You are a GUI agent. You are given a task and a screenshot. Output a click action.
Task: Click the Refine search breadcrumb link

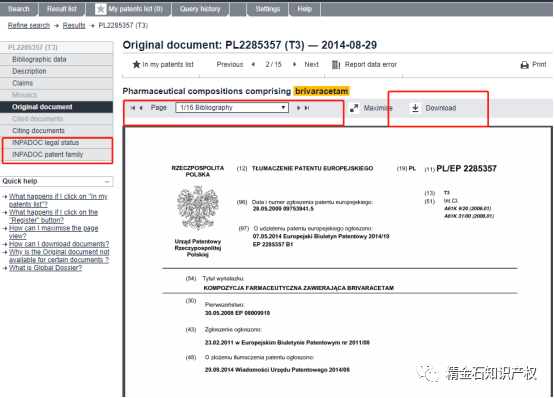tap(29, 25)
